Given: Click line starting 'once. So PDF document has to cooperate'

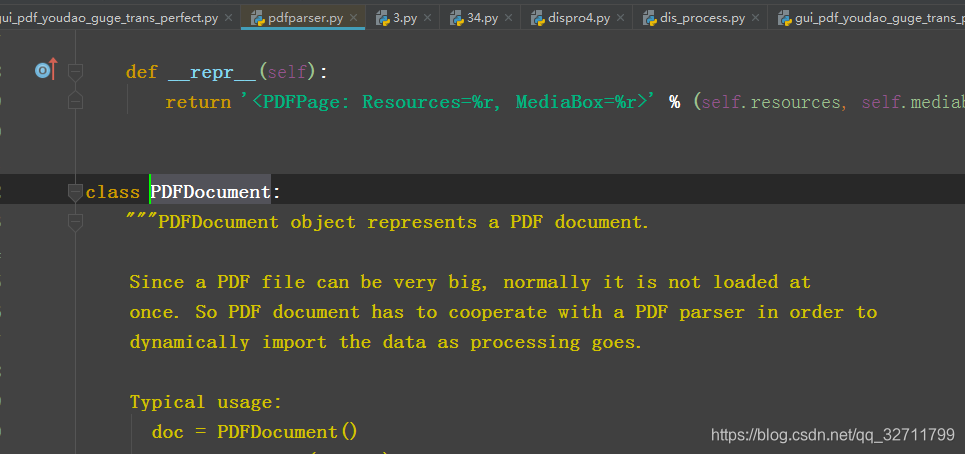Looking at the screenshot, I should click(503, 313).
